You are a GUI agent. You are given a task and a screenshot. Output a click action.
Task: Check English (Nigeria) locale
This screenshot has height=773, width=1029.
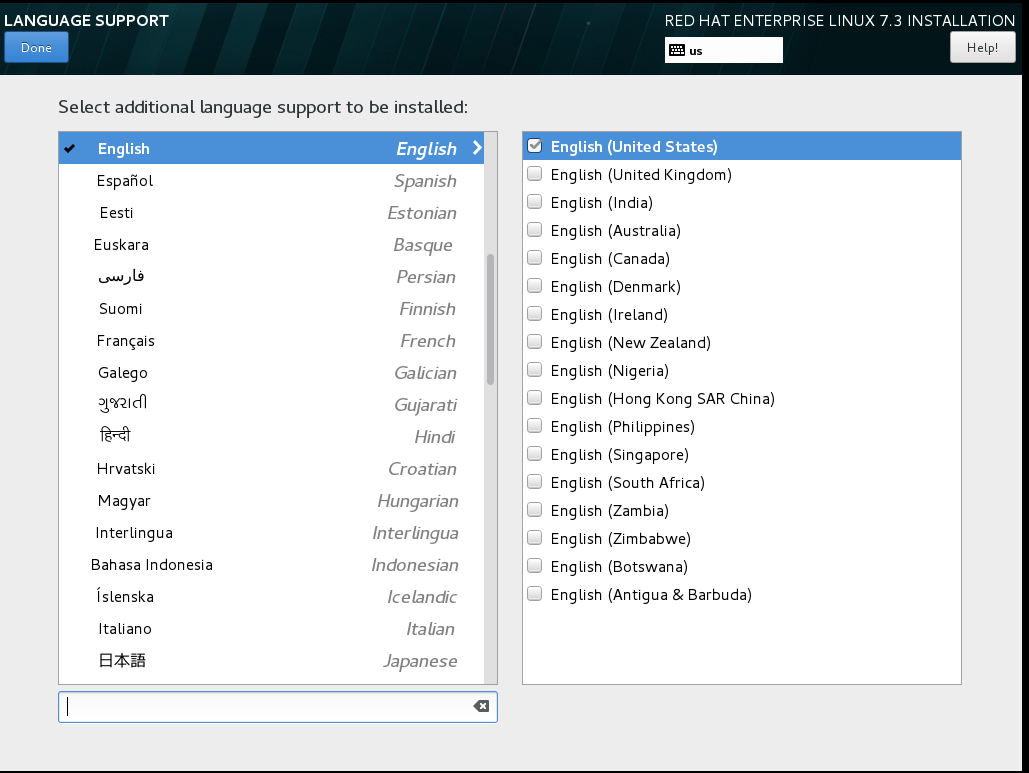click(x=535, y=370)
